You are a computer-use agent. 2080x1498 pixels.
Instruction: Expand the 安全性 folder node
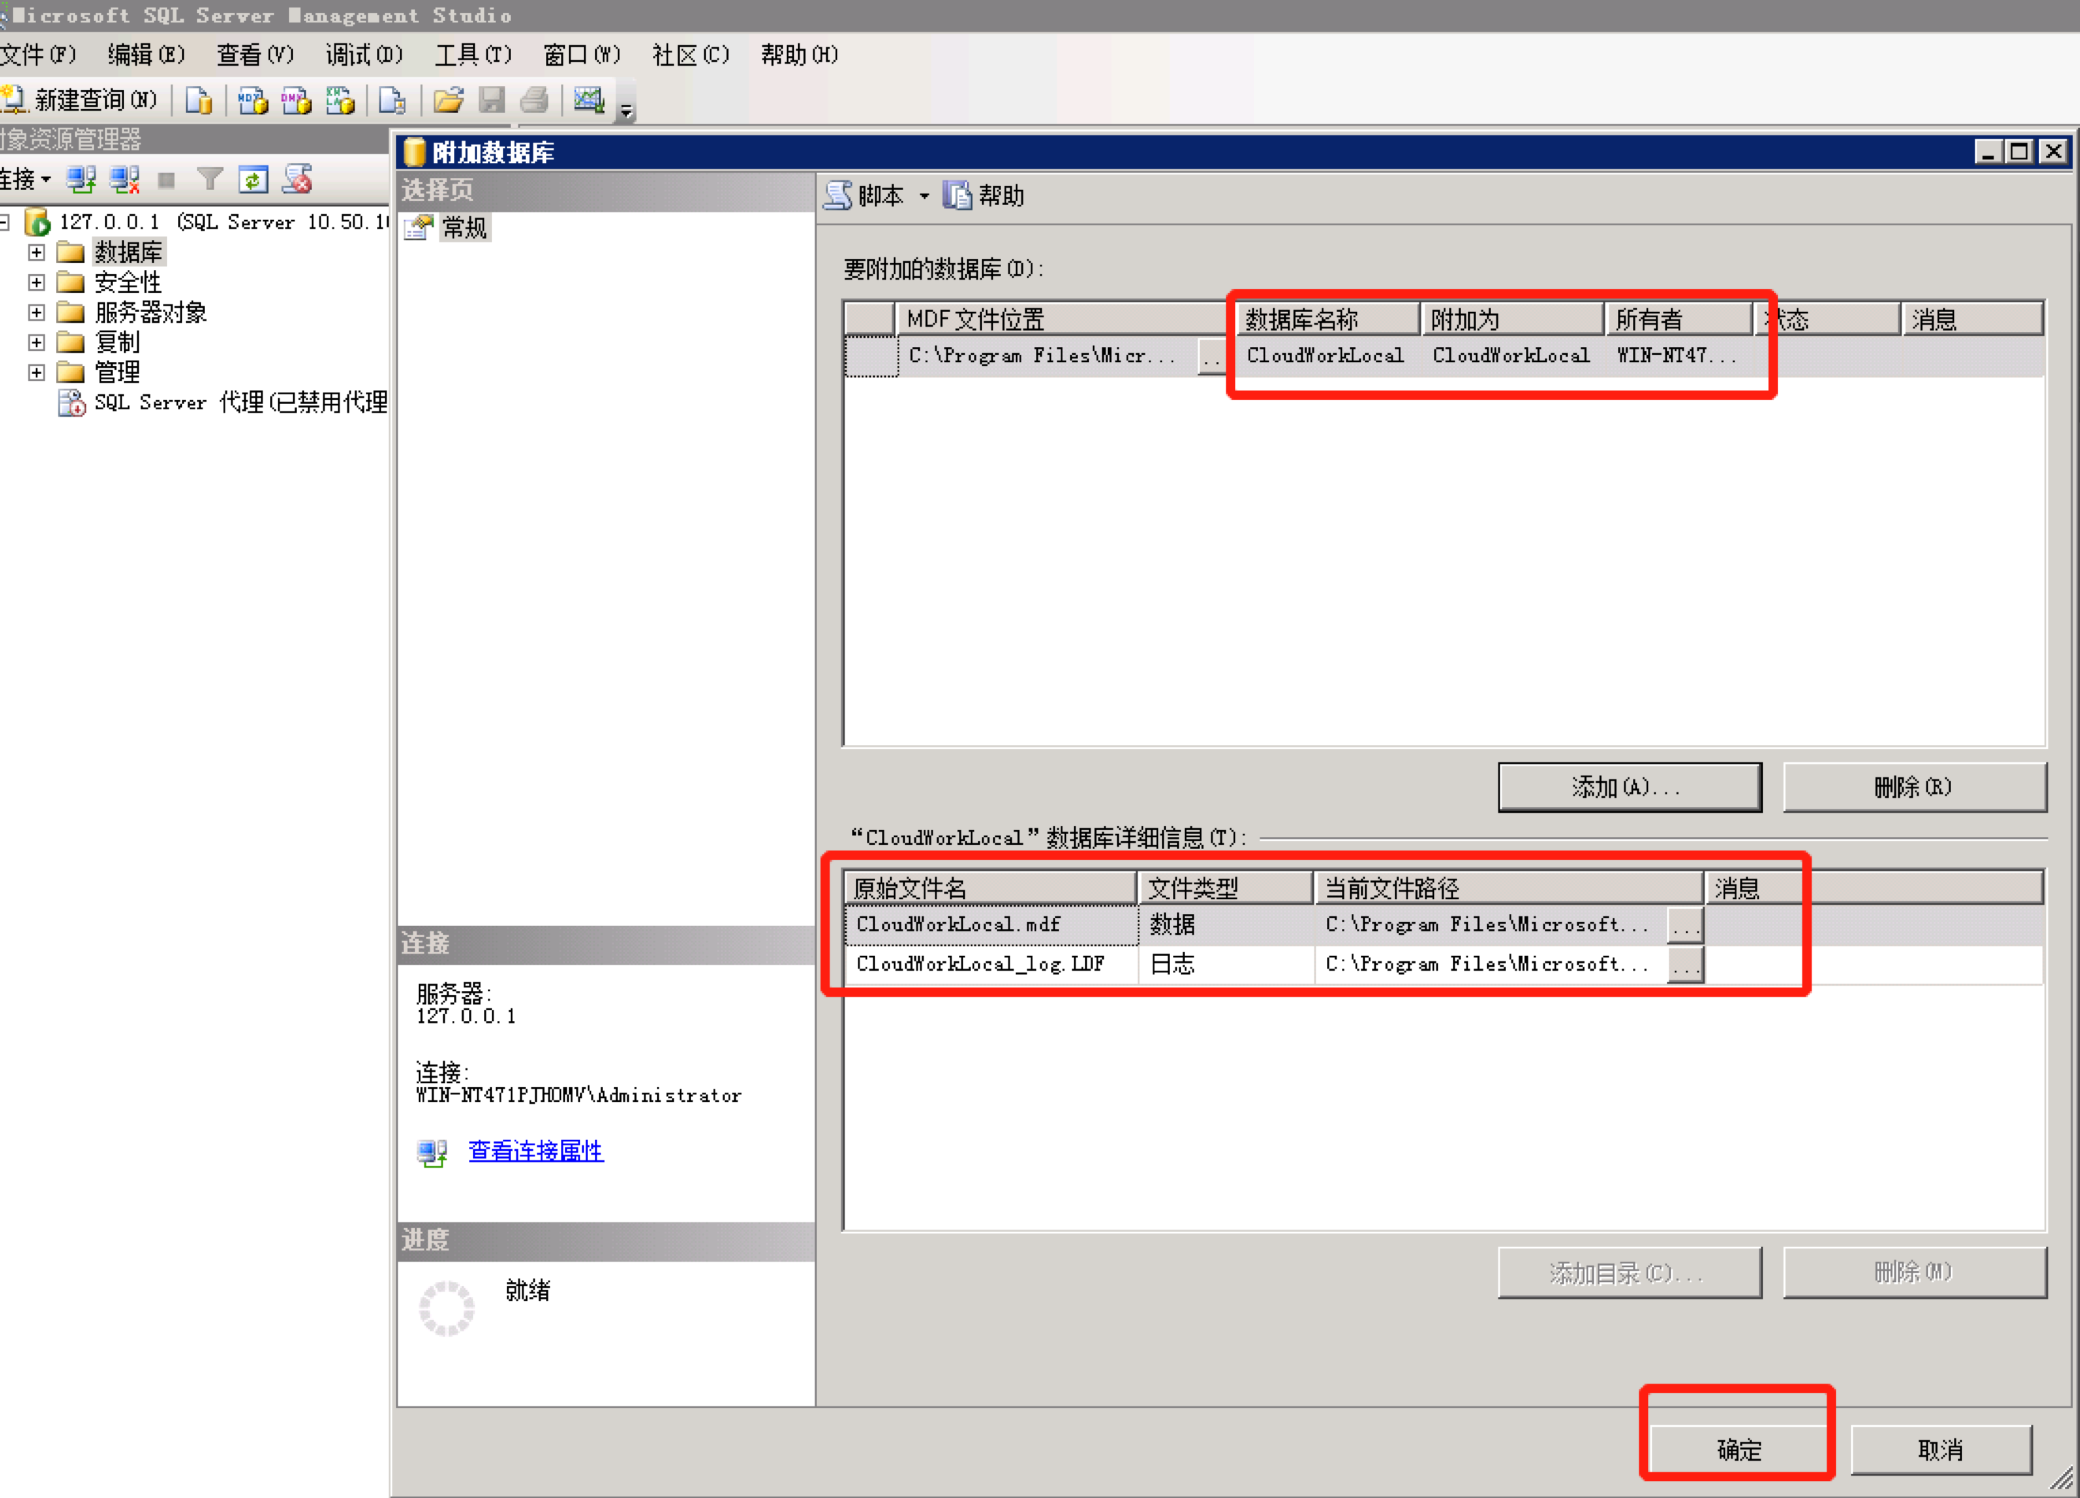coord(37,282)
